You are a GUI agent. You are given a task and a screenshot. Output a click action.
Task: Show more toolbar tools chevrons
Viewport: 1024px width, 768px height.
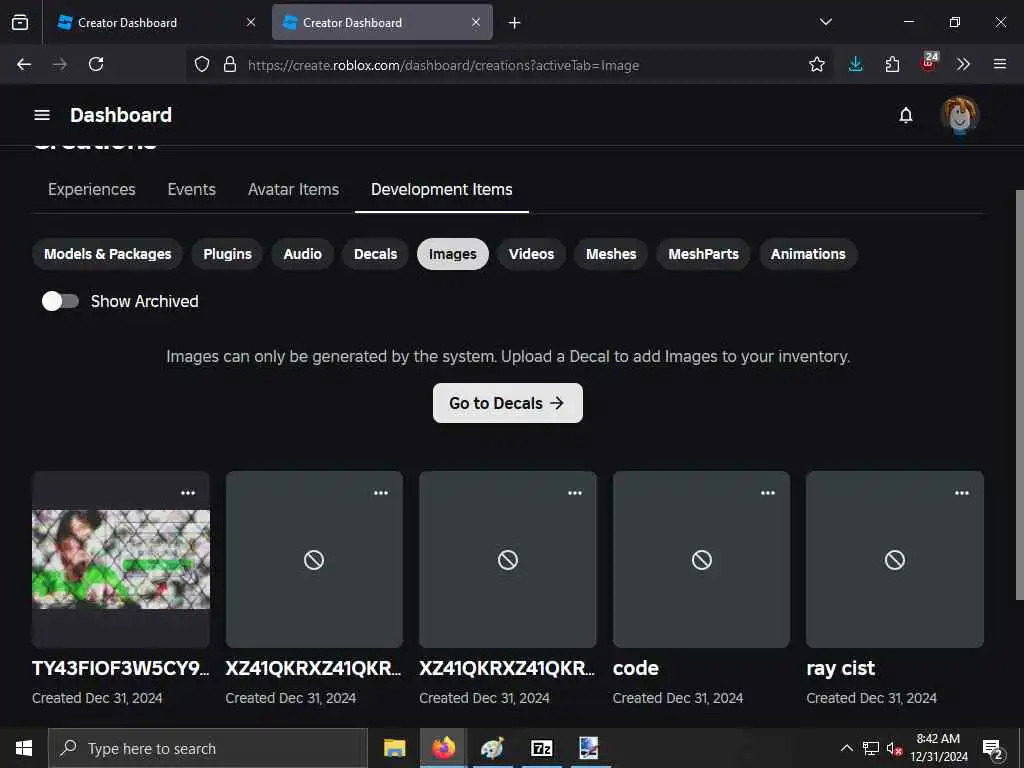963,64
